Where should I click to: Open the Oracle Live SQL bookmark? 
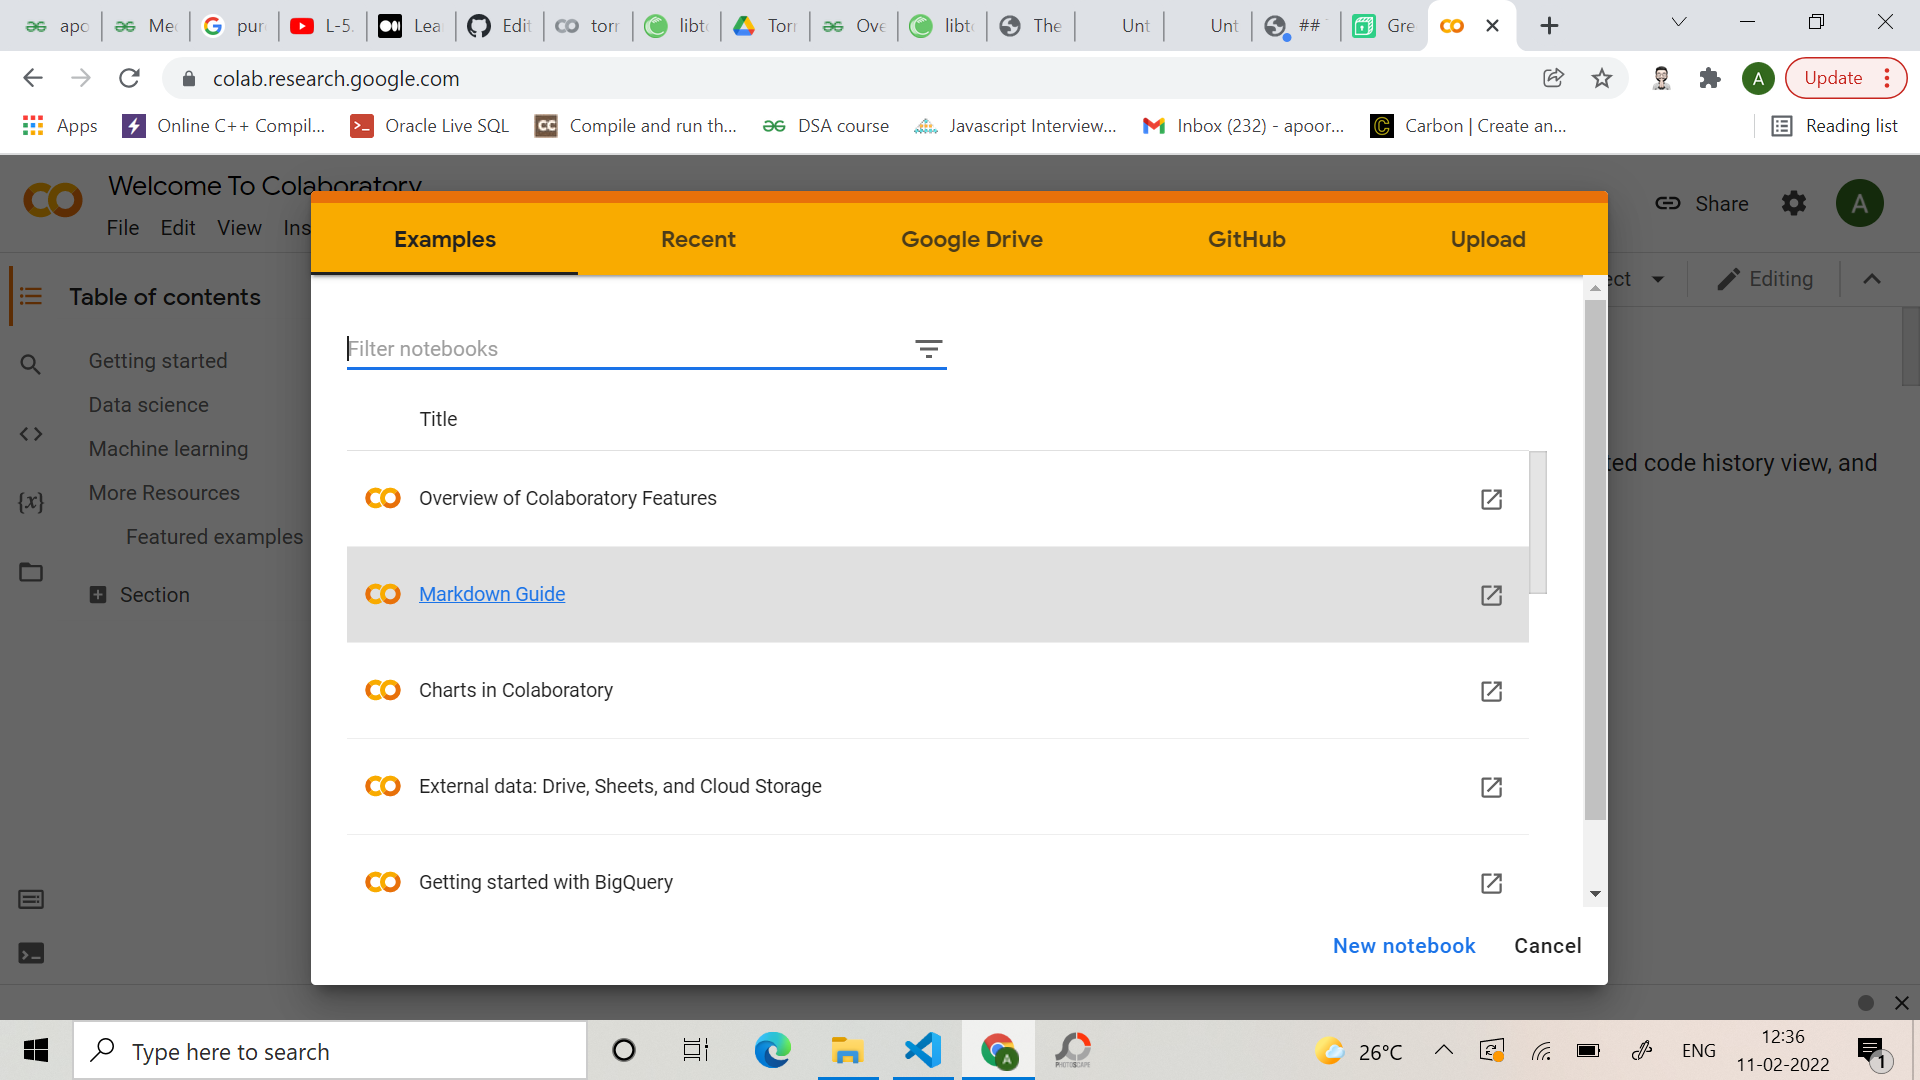(430, 126)
